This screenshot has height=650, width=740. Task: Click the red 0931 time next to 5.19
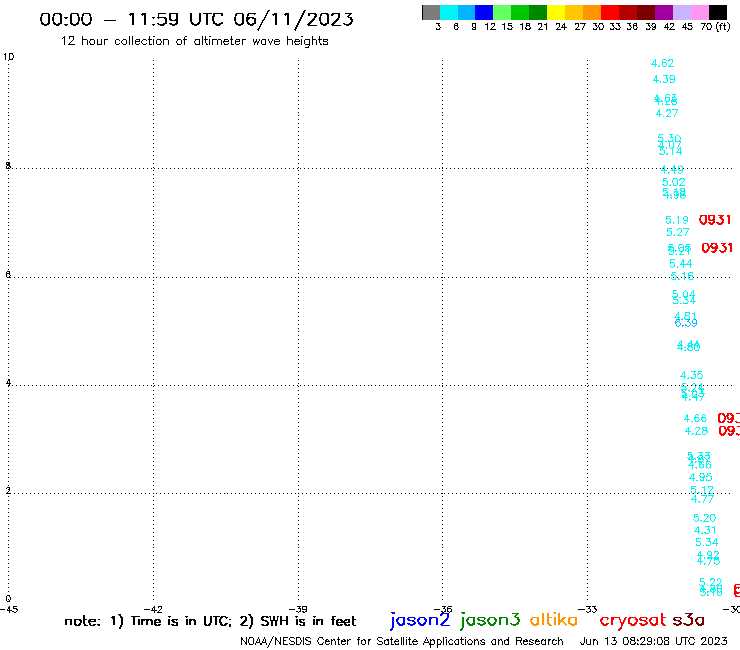click(715, 220)
